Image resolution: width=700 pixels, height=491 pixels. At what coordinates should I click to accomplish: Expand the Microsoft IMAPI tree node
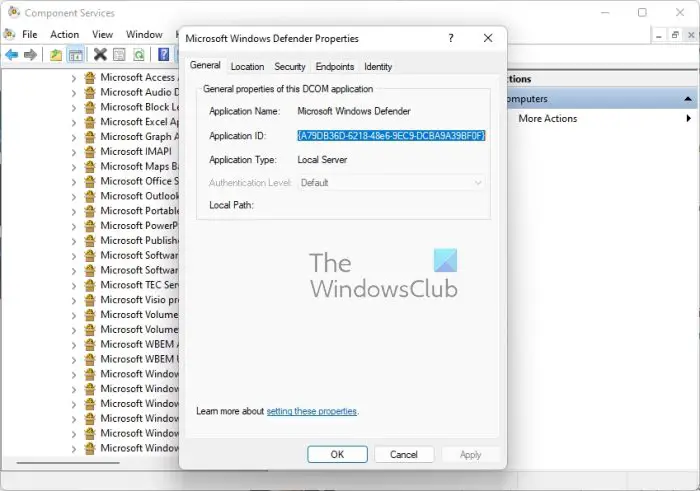[74, 152]
